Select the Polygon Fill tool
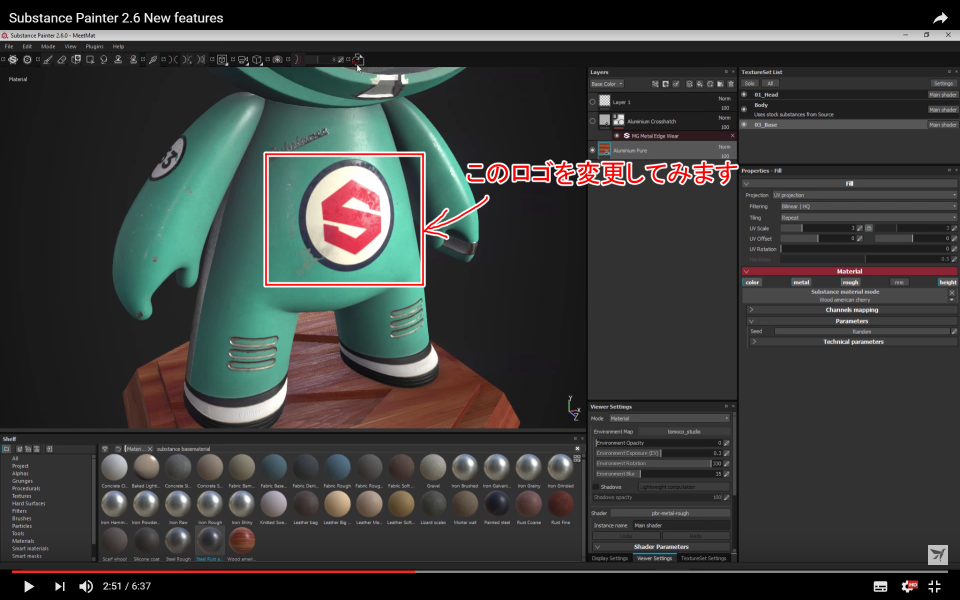The height and width of the screenshot is (600, 960). tap(90, 59)
